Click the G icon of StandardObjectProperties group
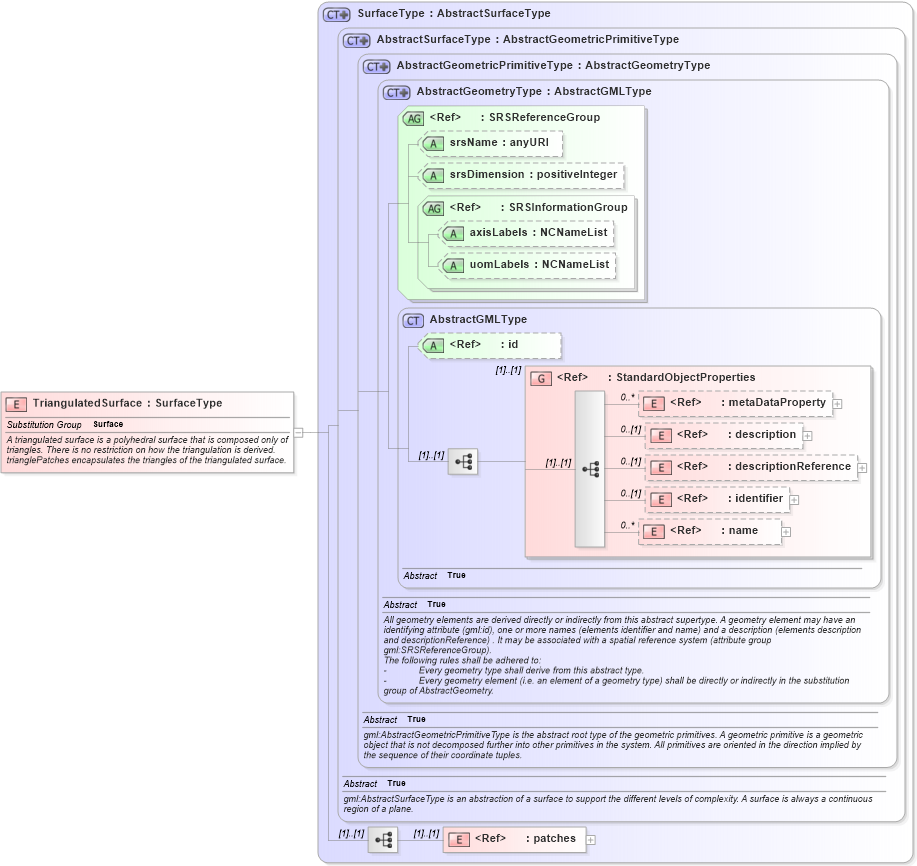Screen dimensions: 917x866 point(541,379)
